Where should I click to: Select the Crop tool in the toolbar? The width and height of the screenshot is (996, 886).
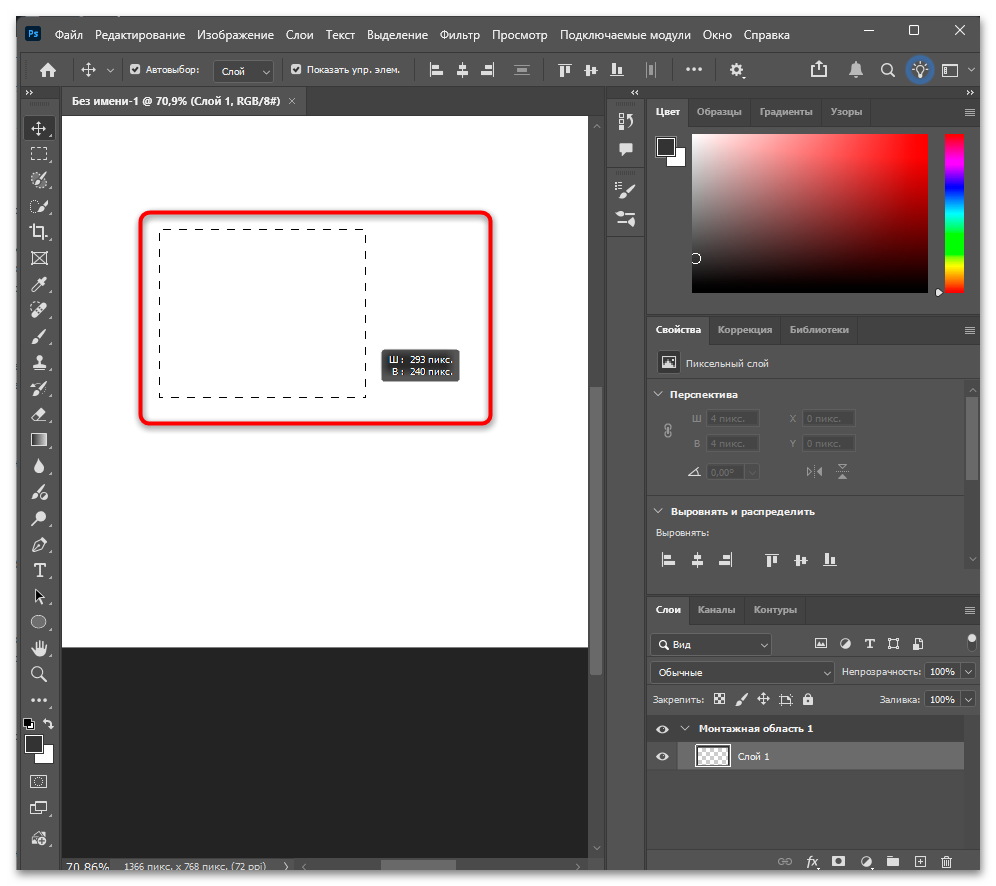click(39, 232)
